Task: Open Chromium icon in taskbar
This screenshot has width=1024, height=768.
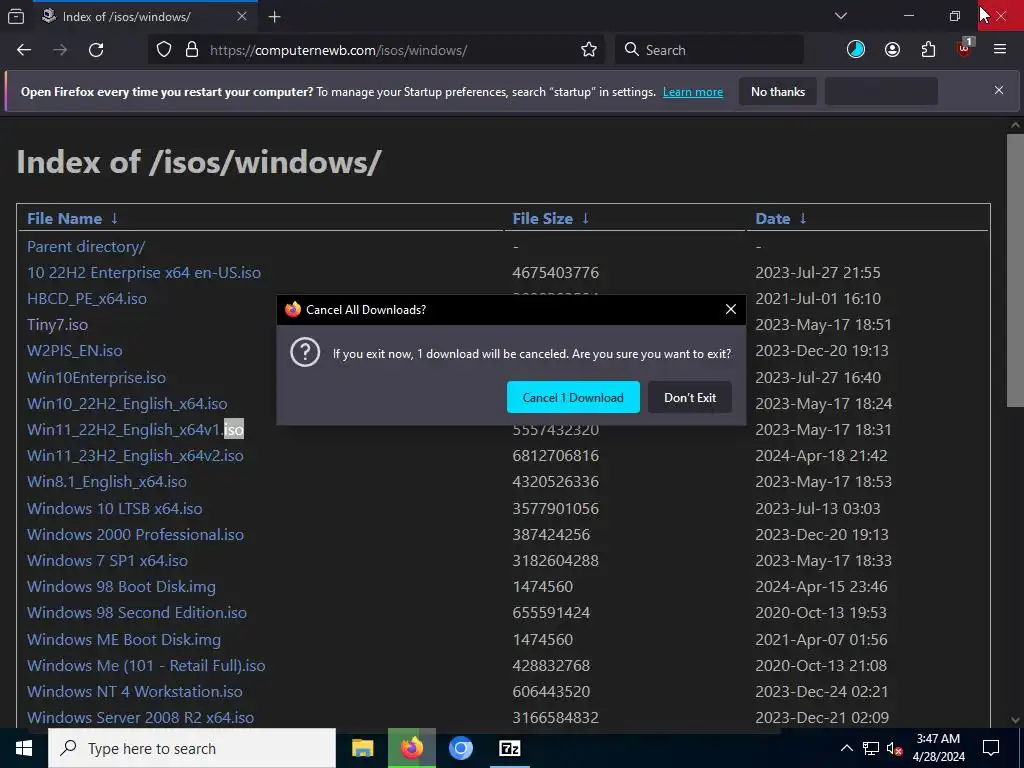Action: (x=460, y=748)
